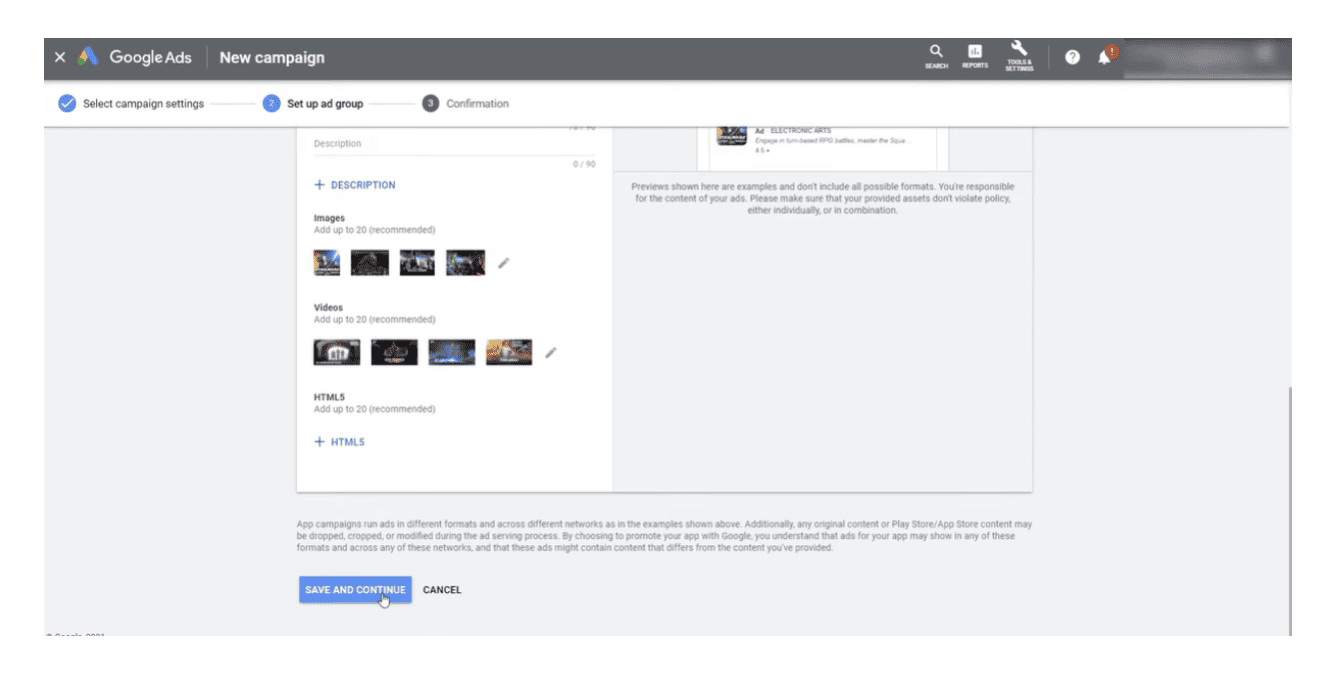
Task: Click 'ELECTRONIC ARTS' text in ad preview
Action: tap(801, 131)
